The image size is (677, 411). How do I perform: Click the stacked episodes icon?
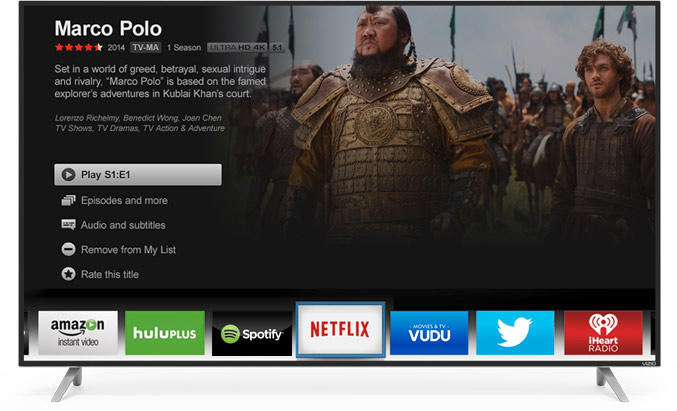tap(68, 200)
